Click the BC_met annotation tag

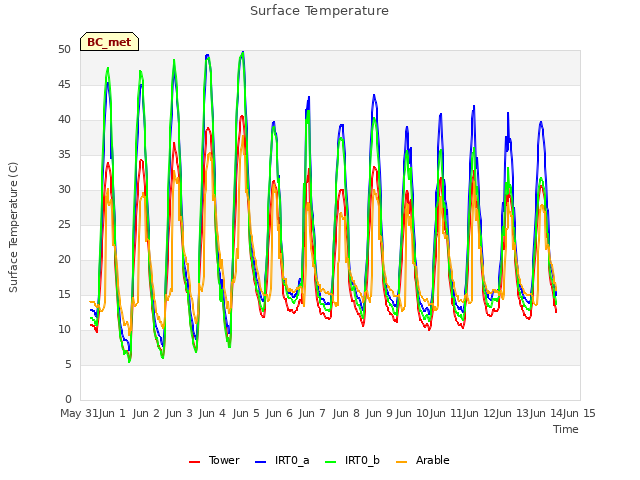pos(109,42)
